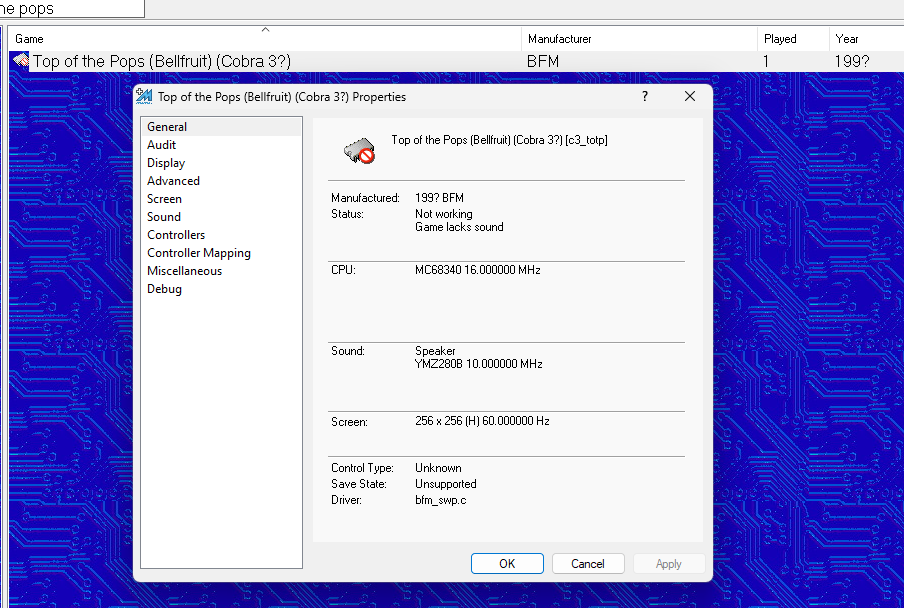
Task: Select the Screen settings page
Action: coord(164,199)
